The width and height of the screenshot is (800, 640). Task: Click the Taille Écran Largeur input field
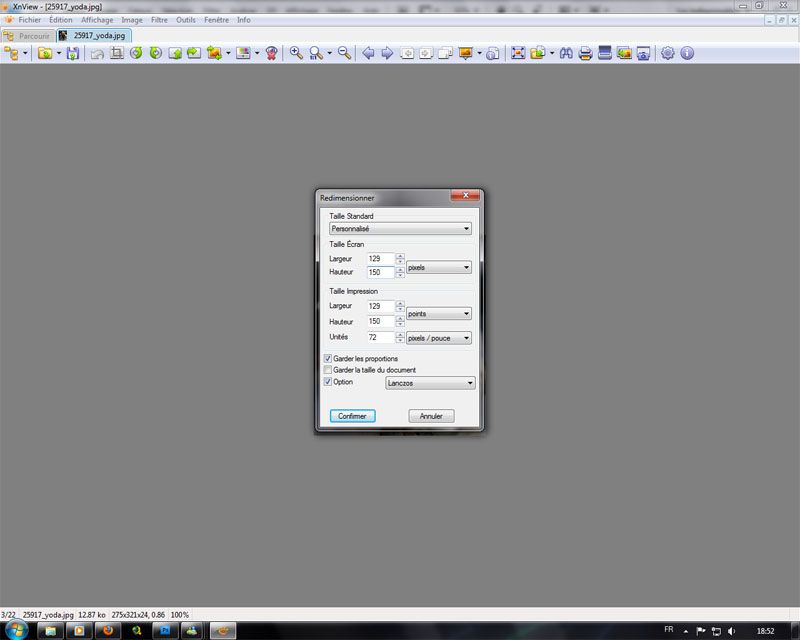(x=381, y=259)
